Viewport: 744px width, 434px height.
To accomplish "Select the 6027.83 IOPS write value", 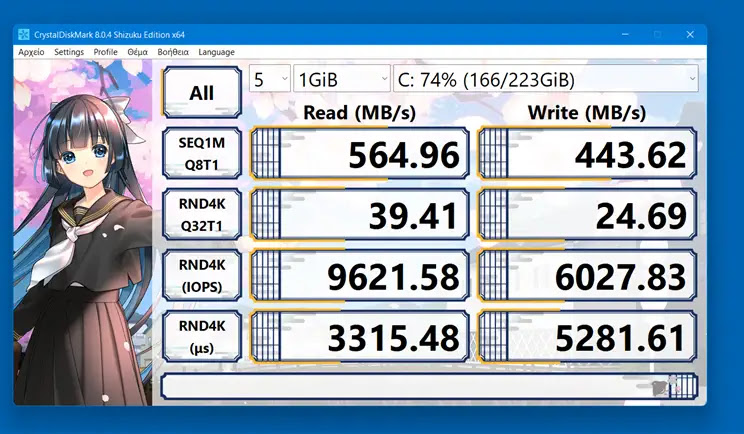I will 587,276.
